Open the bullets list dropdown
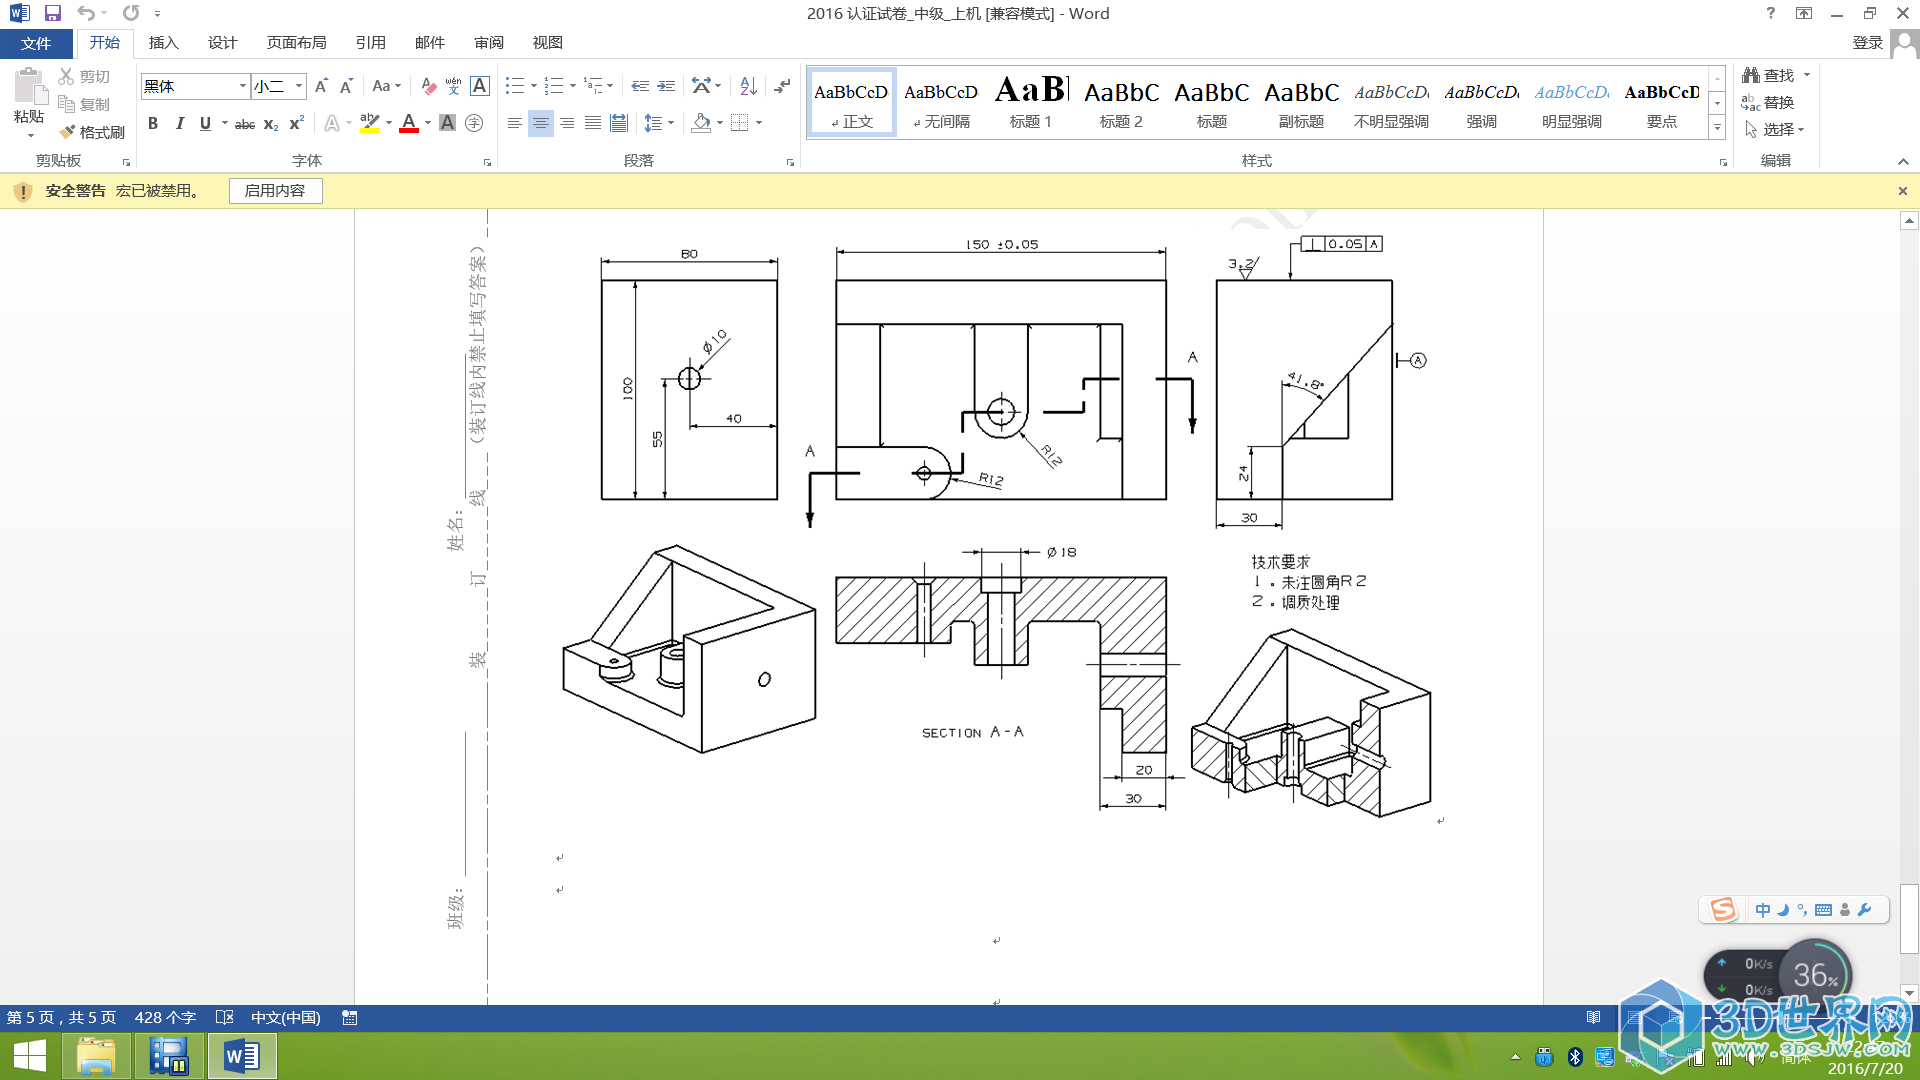The image size is (1920, 1080). 534,86
